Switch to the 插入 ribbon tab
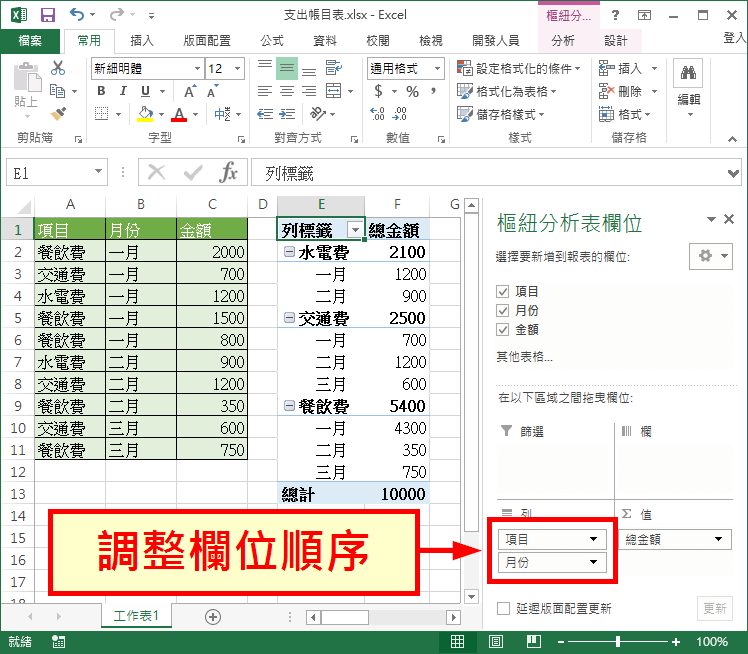The image size is (748, 654). [142, 41]
